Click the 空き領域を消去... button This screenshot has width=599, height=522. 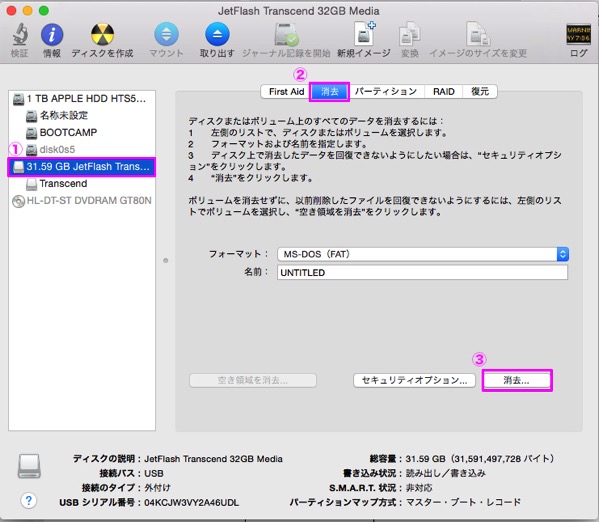click(x=253, y=380)
